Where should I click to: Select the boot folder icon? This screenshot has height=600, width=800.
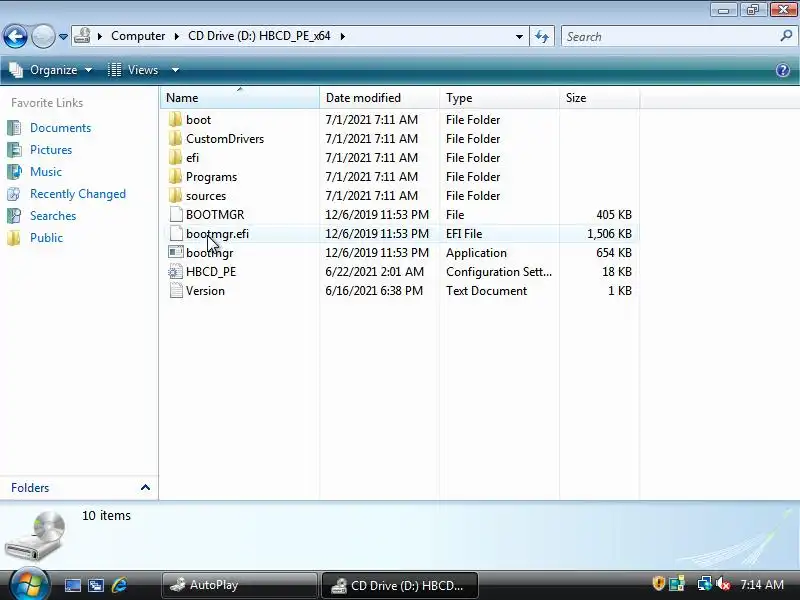(176, 119)
